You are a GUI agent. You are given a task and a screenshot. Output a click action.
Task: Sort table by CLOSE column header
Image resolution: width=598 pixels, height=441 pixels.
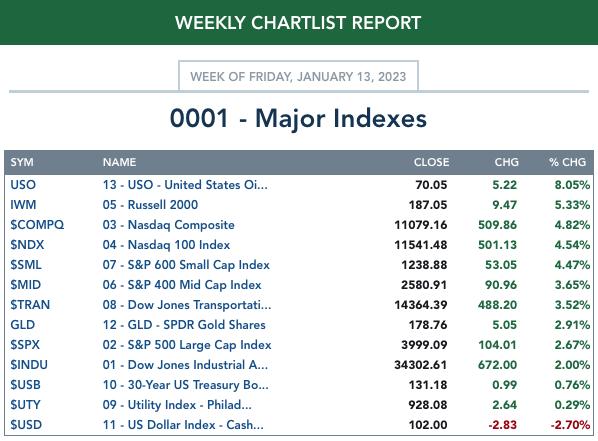[431, 162]
